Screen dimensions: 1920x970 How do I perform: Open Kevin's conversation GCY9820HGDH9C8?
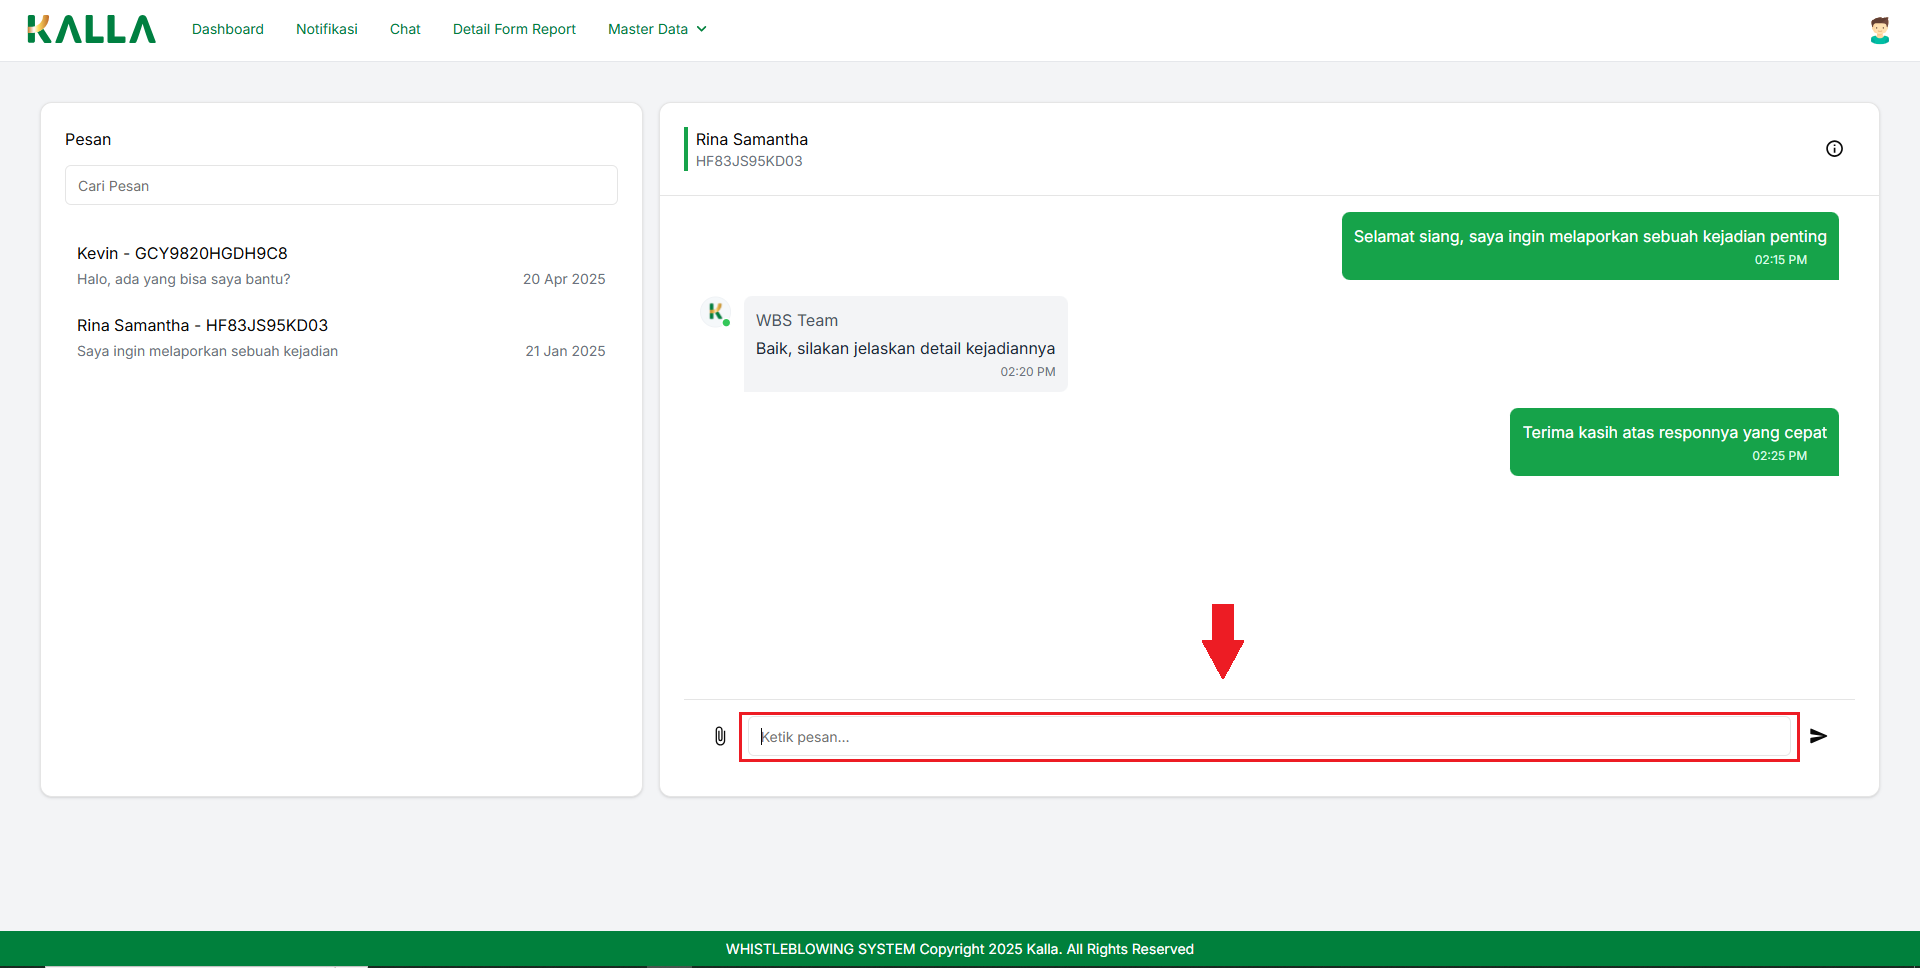341,266
